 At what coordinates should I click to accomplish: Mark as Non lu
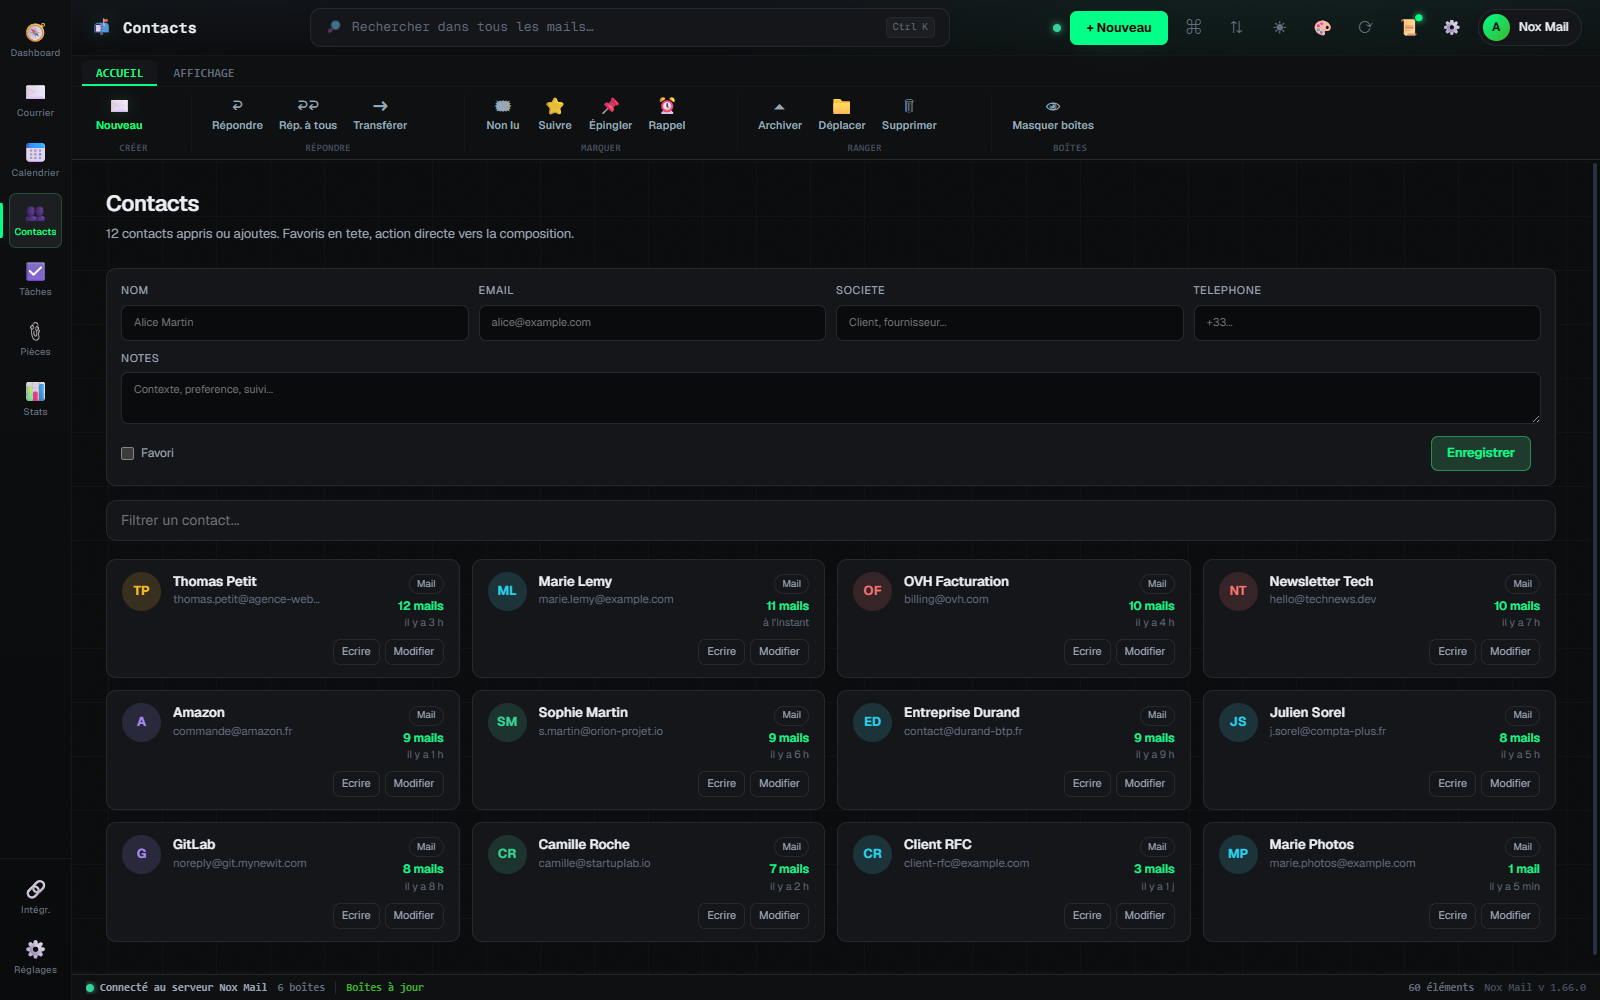(x=503, y=115)
